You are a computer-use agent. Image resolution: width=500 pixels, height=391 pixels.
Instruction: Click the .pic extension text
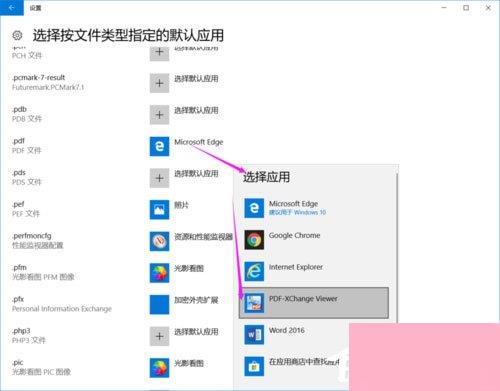(18, 363)
